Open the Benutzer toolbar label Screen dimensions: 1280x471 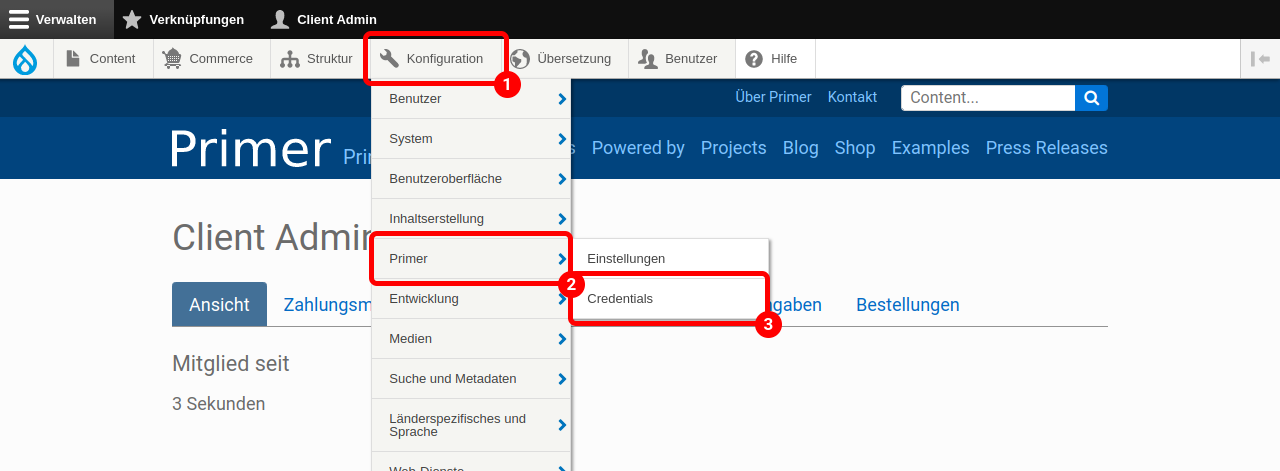click(x=691, y=59)
